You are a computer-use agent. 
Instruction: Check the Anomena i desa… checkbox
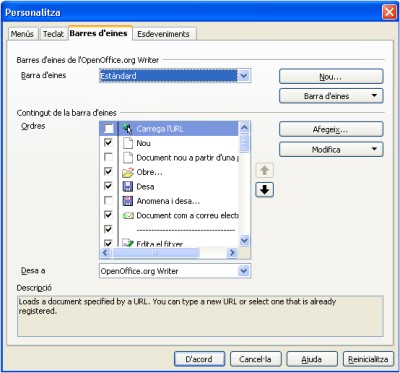point(108,200)
